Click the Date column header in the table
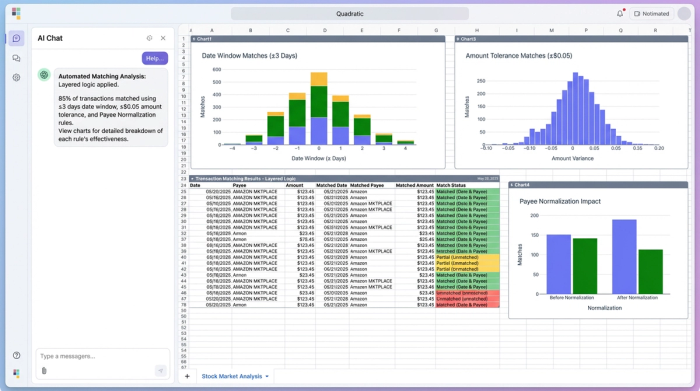 point(195,185)
